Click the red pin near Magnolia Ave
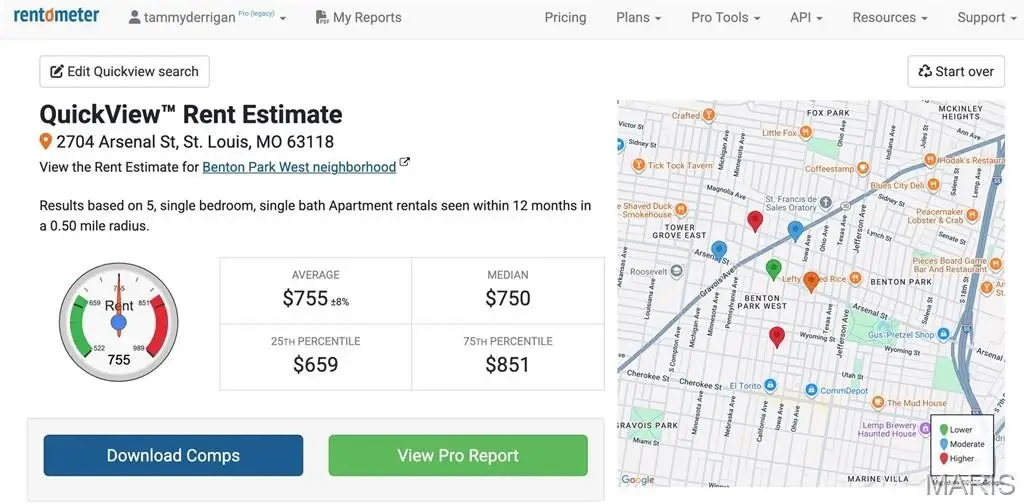 755,220
